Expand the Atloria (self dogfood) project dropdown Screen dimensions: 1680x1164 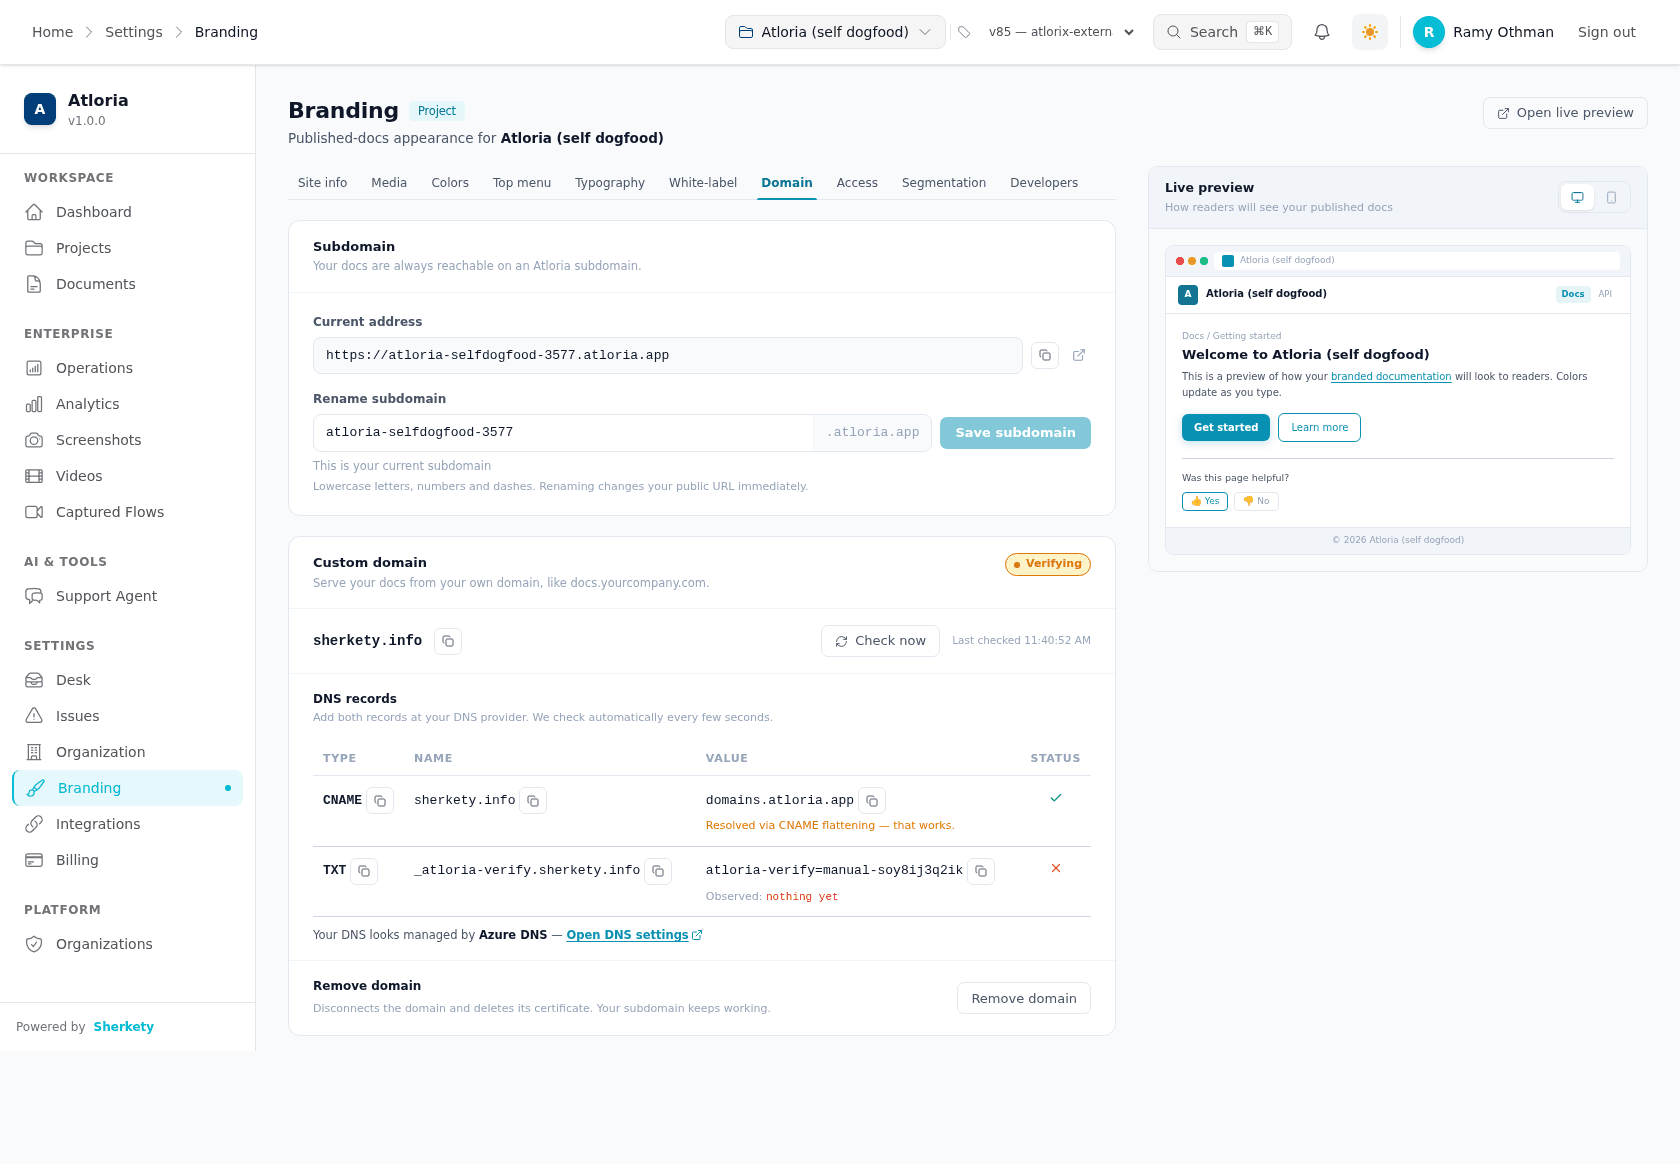pos(835,32)
